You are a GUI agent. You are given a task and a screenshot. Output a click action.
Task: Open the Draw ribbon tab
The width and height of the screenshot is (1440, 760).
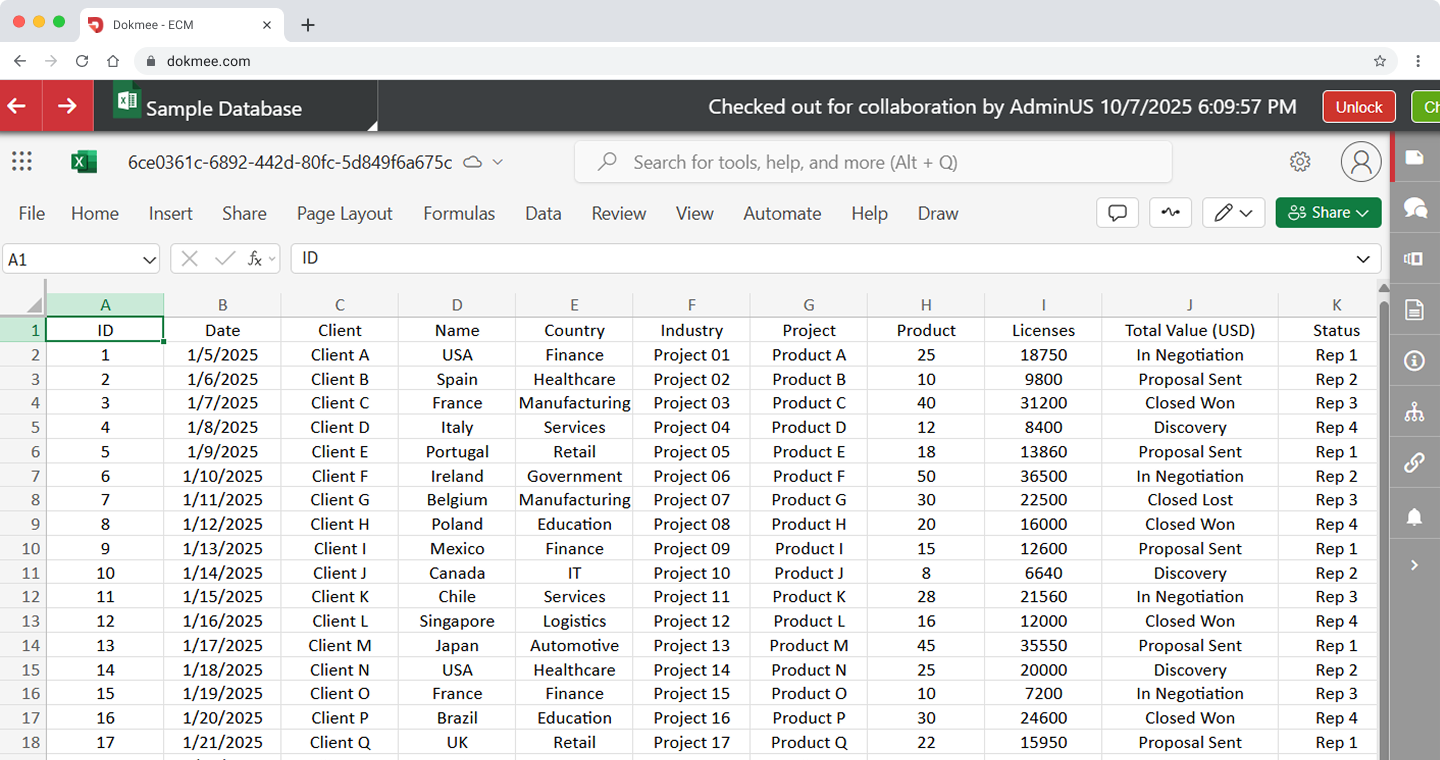938,213
